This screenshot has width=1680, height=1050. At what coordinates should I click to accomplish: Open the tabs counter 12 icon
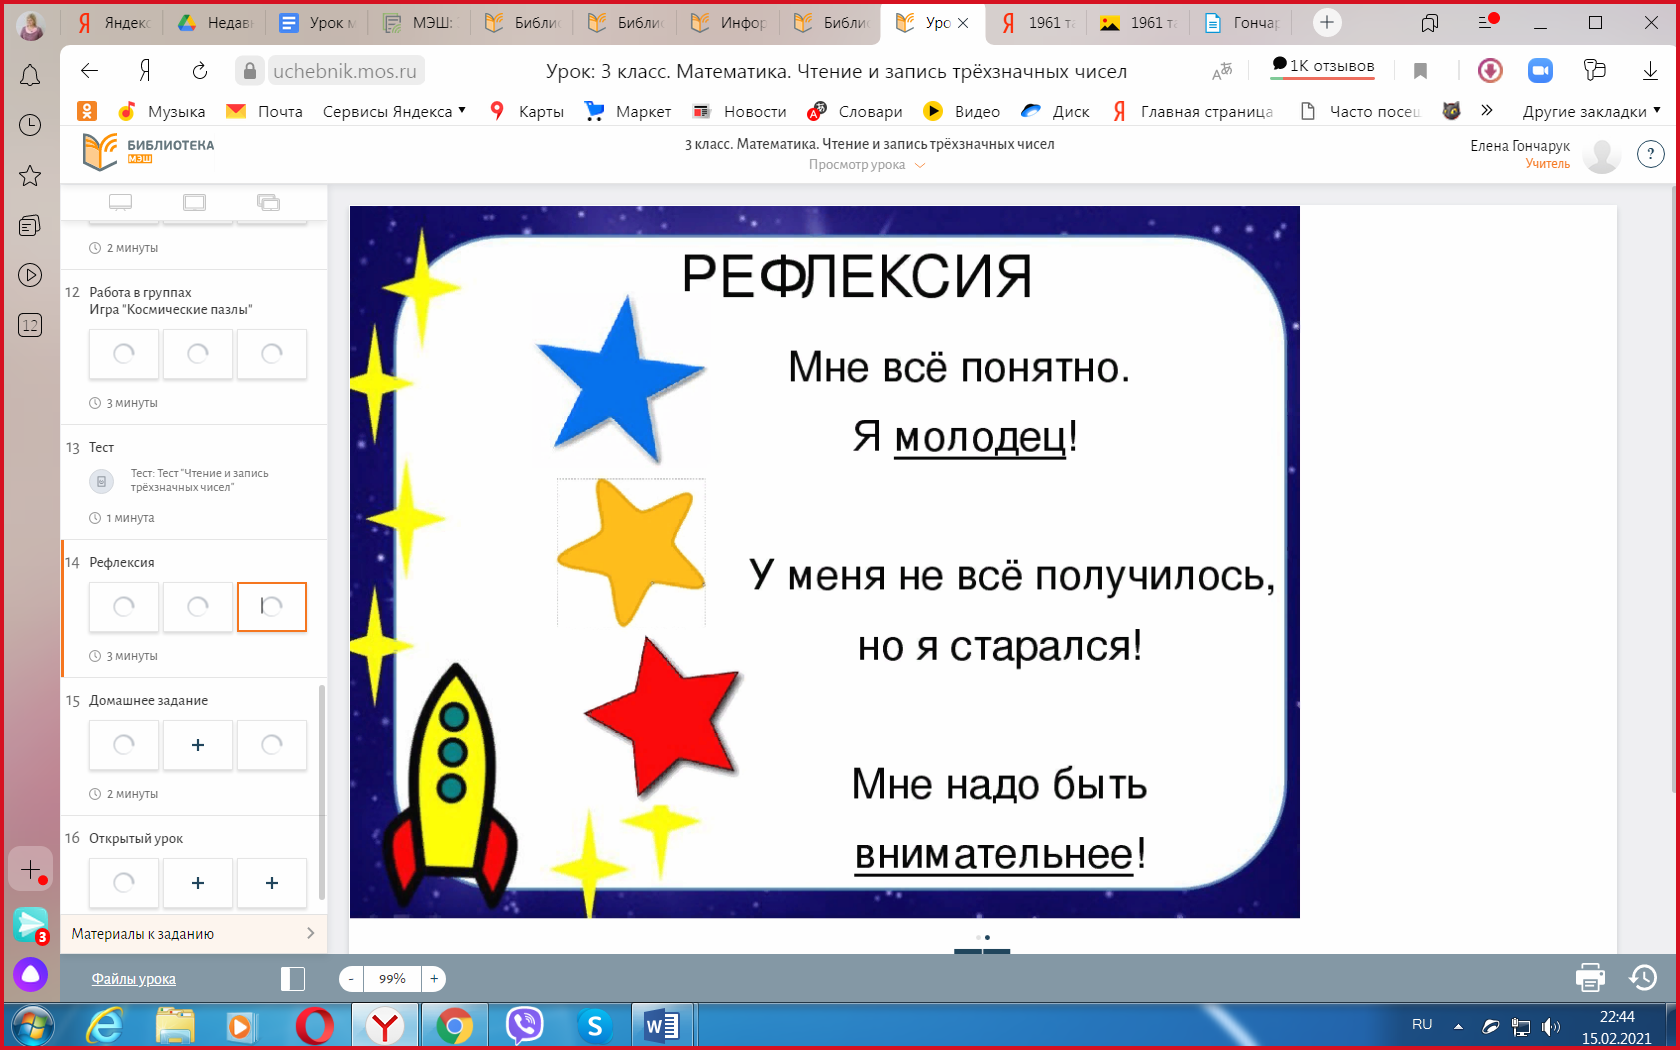[30, 325]
